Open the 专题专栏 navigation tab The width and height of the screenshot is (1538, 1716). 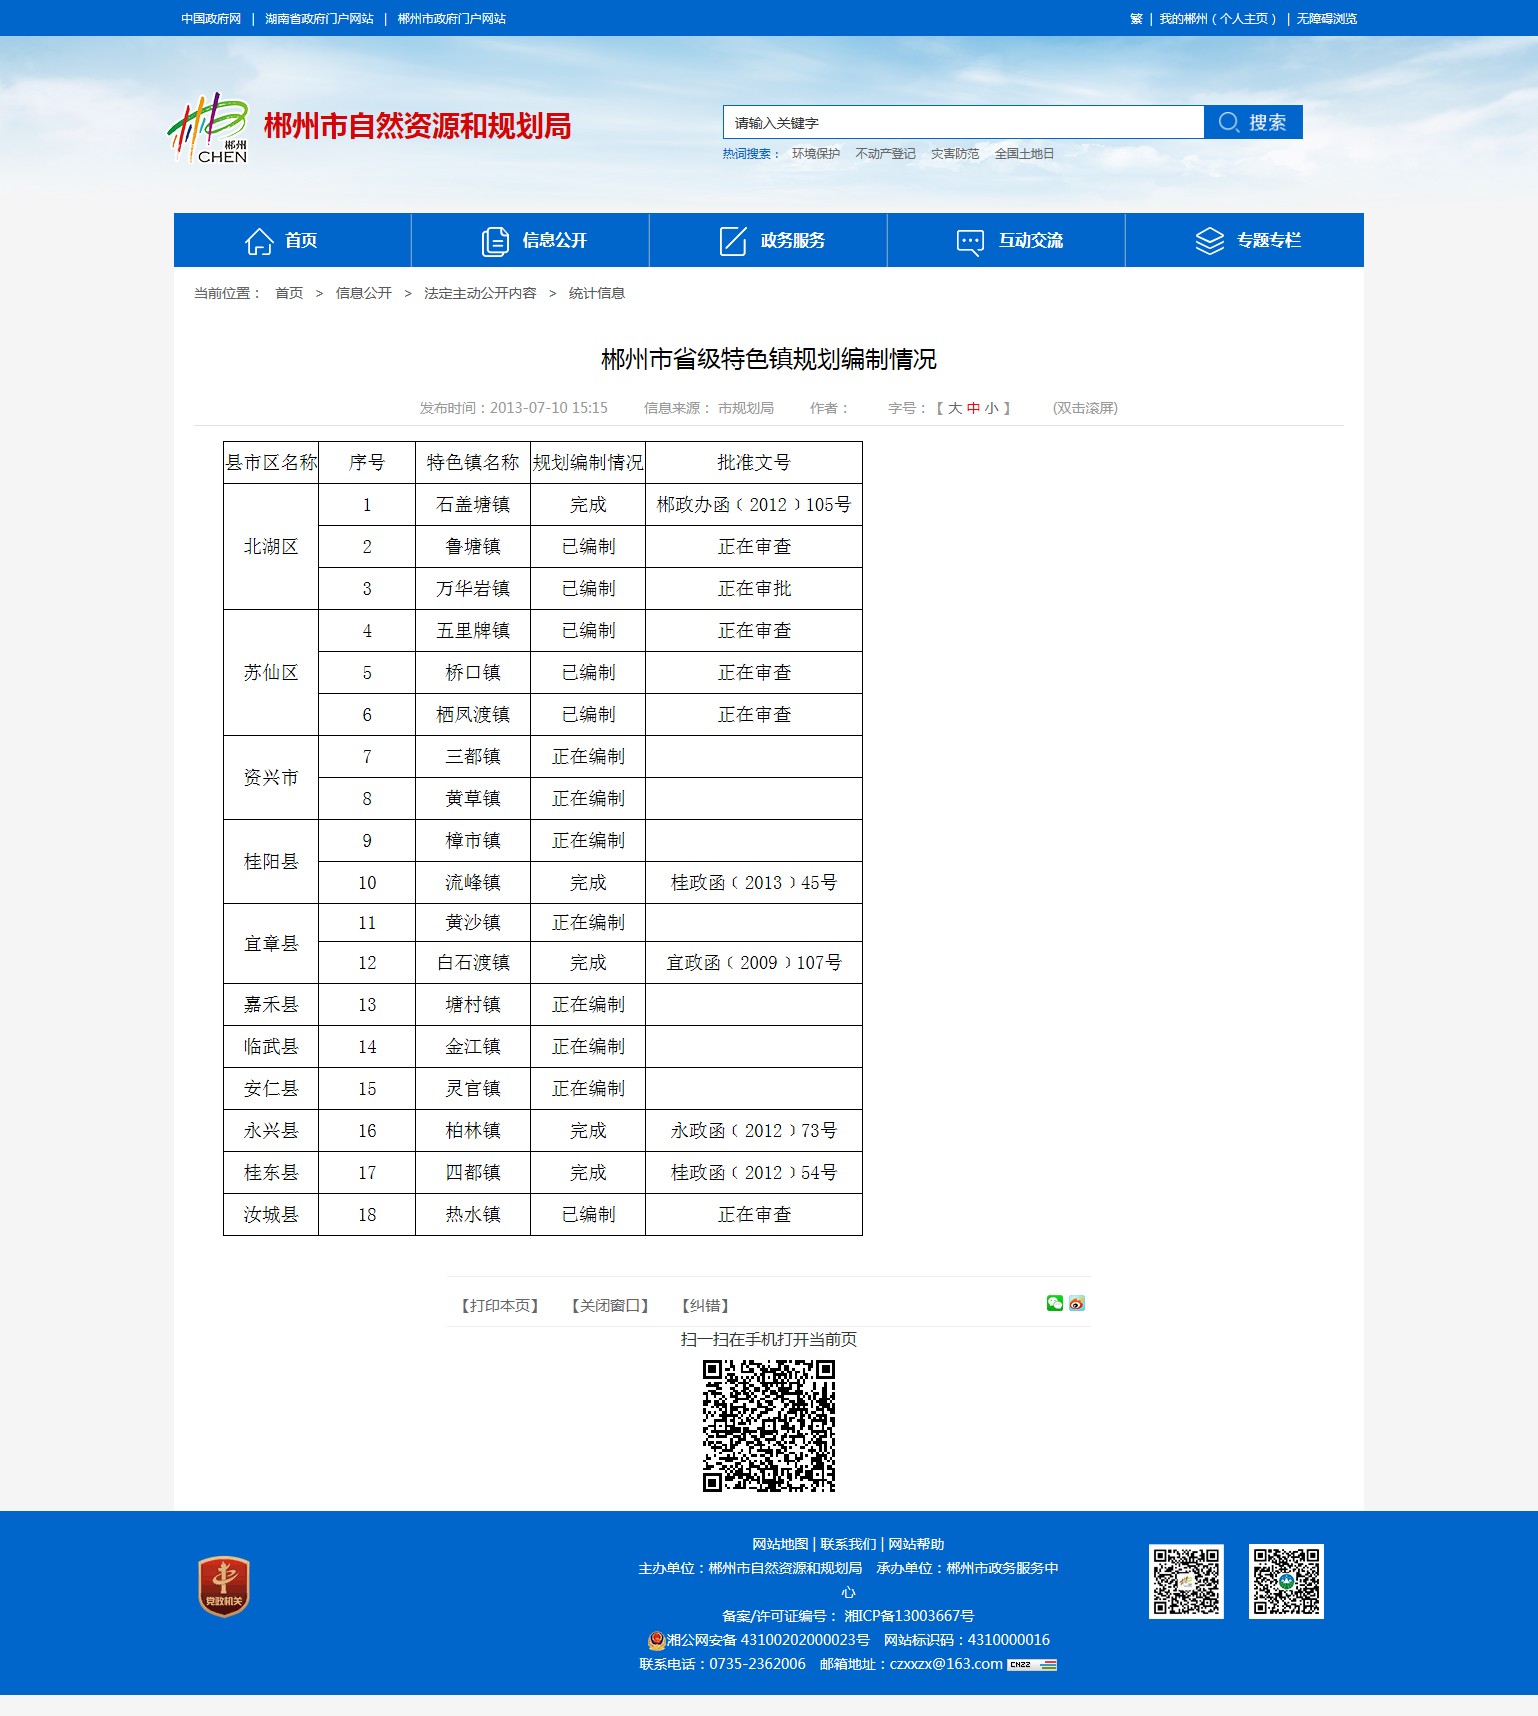[1245, 240]
